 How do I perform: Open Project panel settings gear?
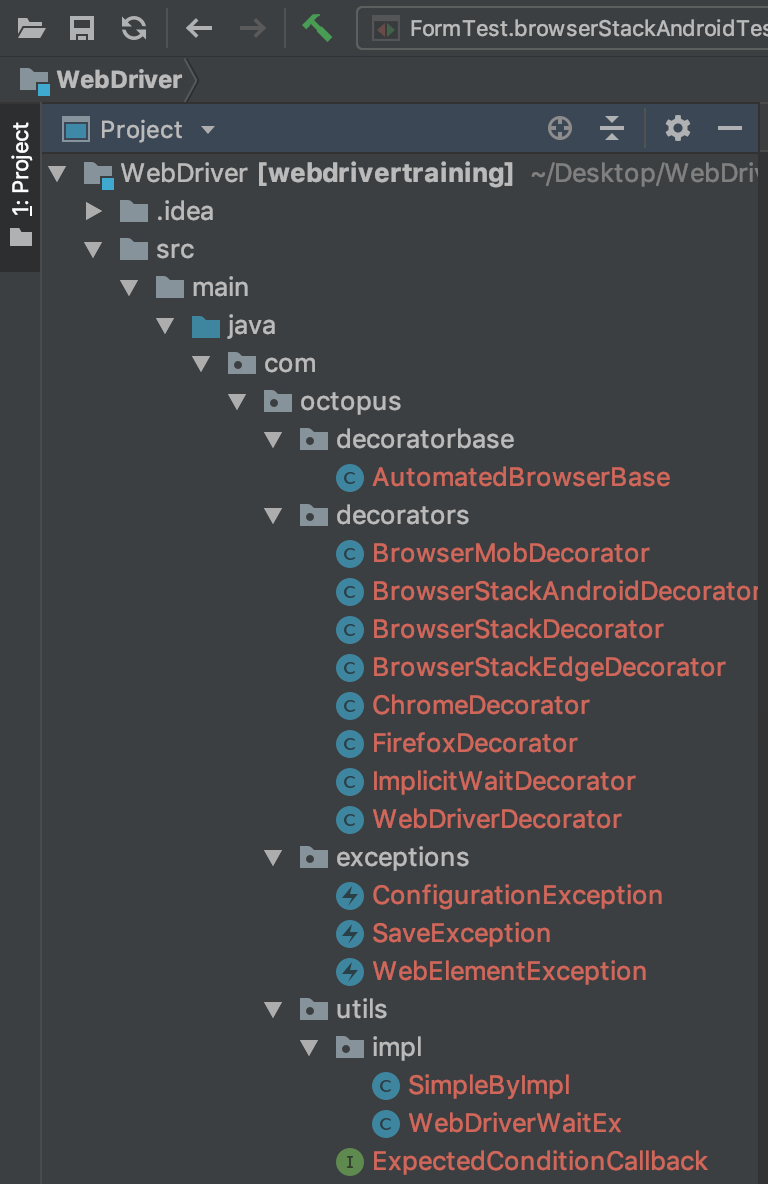coord(678,129)
